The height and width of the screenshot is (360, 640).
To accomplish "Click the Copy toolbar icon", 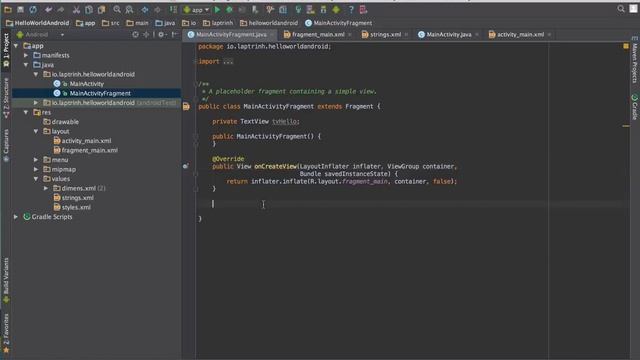I will 89,9.
